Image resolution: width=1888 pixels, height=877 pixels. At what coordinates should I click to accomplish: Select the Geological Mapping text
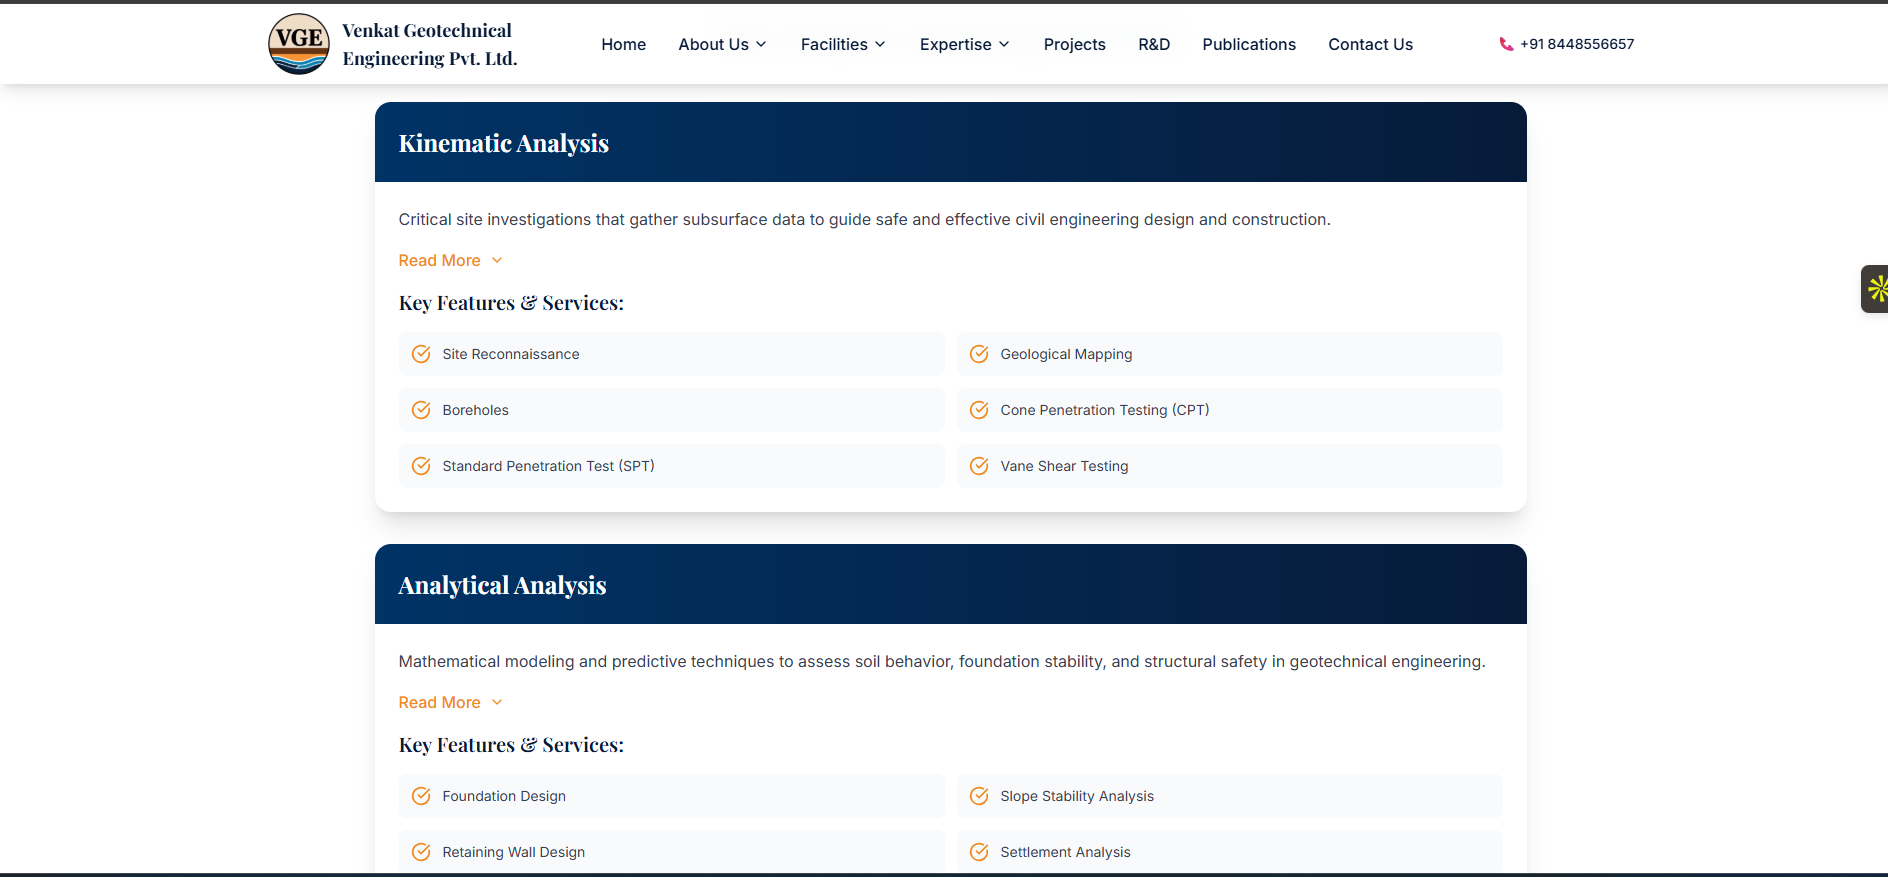[1067, 354]
